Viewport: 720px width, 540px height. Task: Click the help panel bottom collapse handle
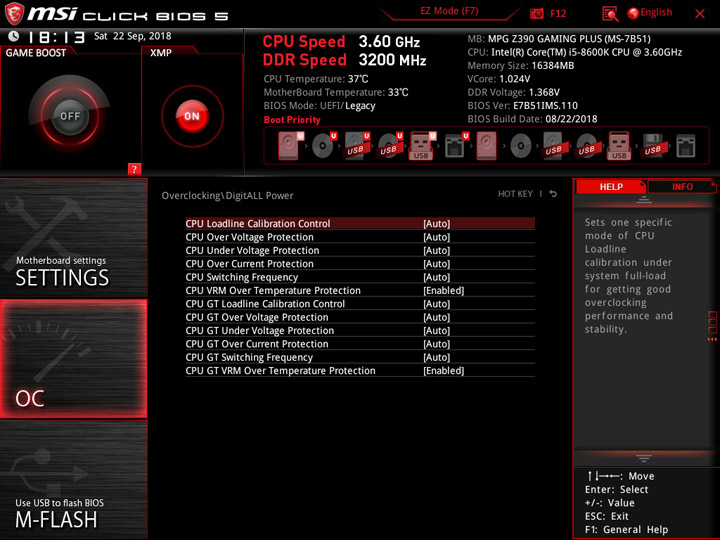[x=644, y=458]
